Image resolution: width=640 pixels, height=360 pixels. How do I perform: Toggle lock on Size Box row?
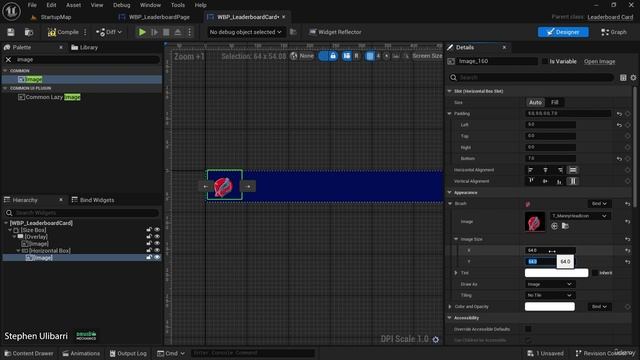[149, 230]
